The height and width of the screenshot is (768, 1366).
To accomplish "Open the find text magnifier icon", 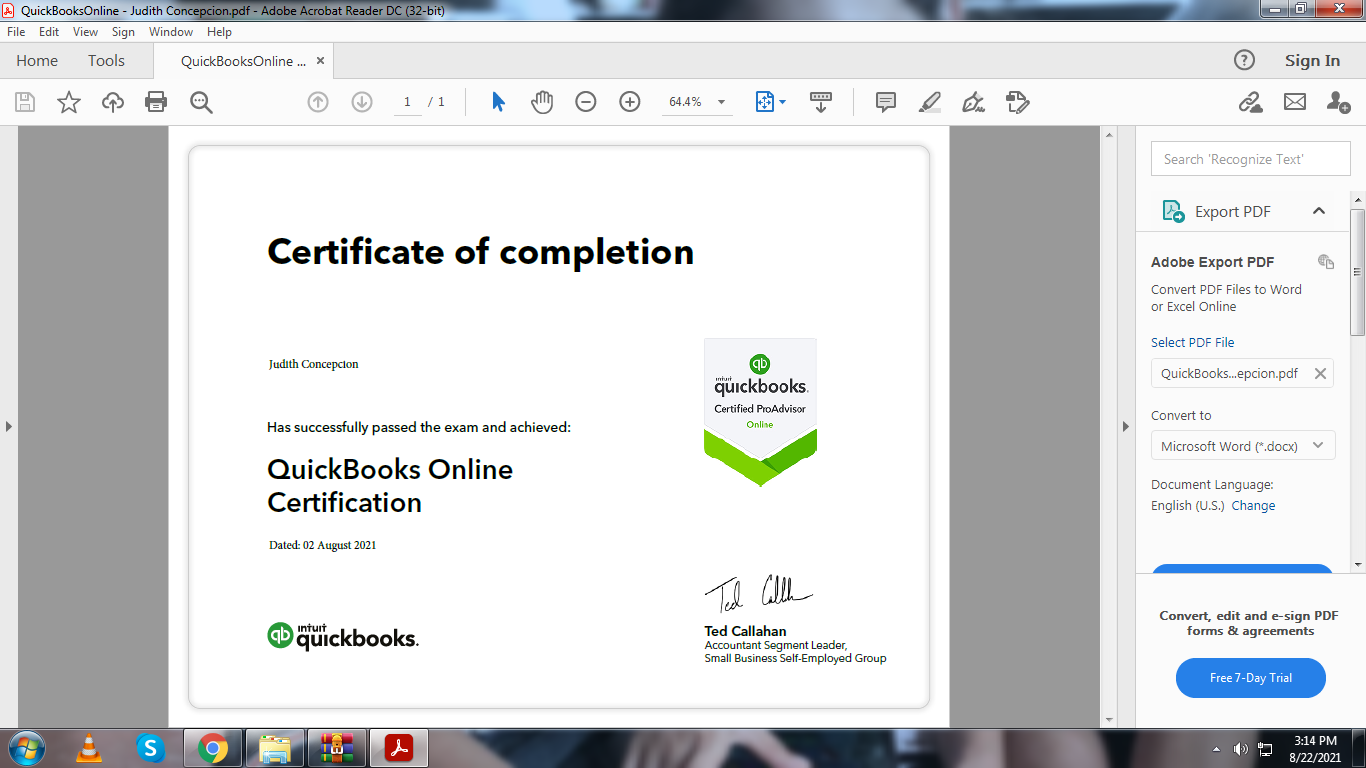I will point(201,102).
